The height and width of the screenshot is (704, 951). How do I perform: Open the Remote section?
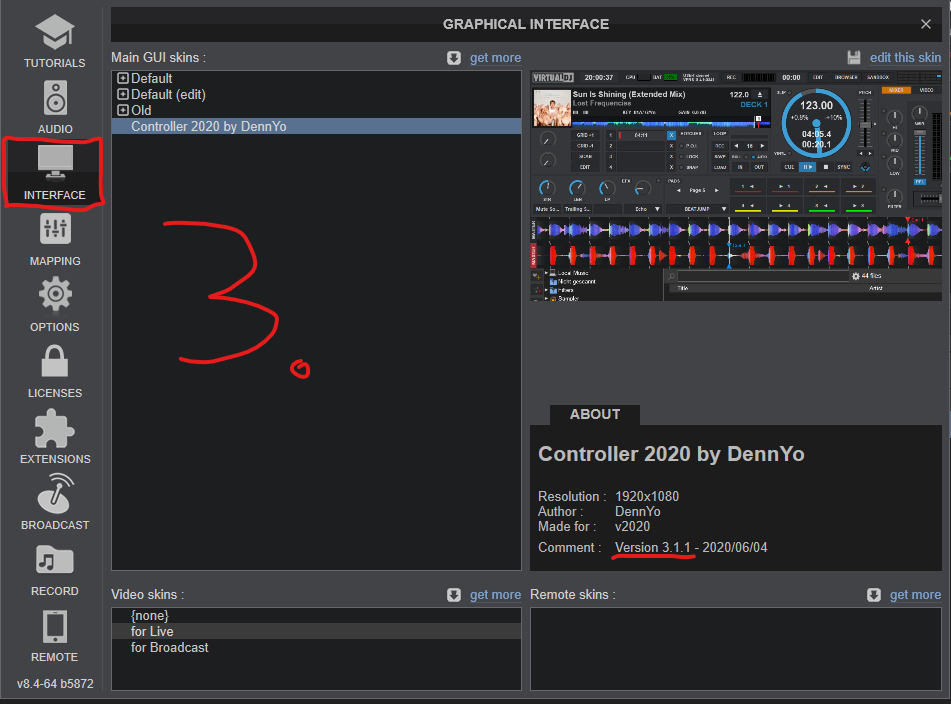(55, 635)
